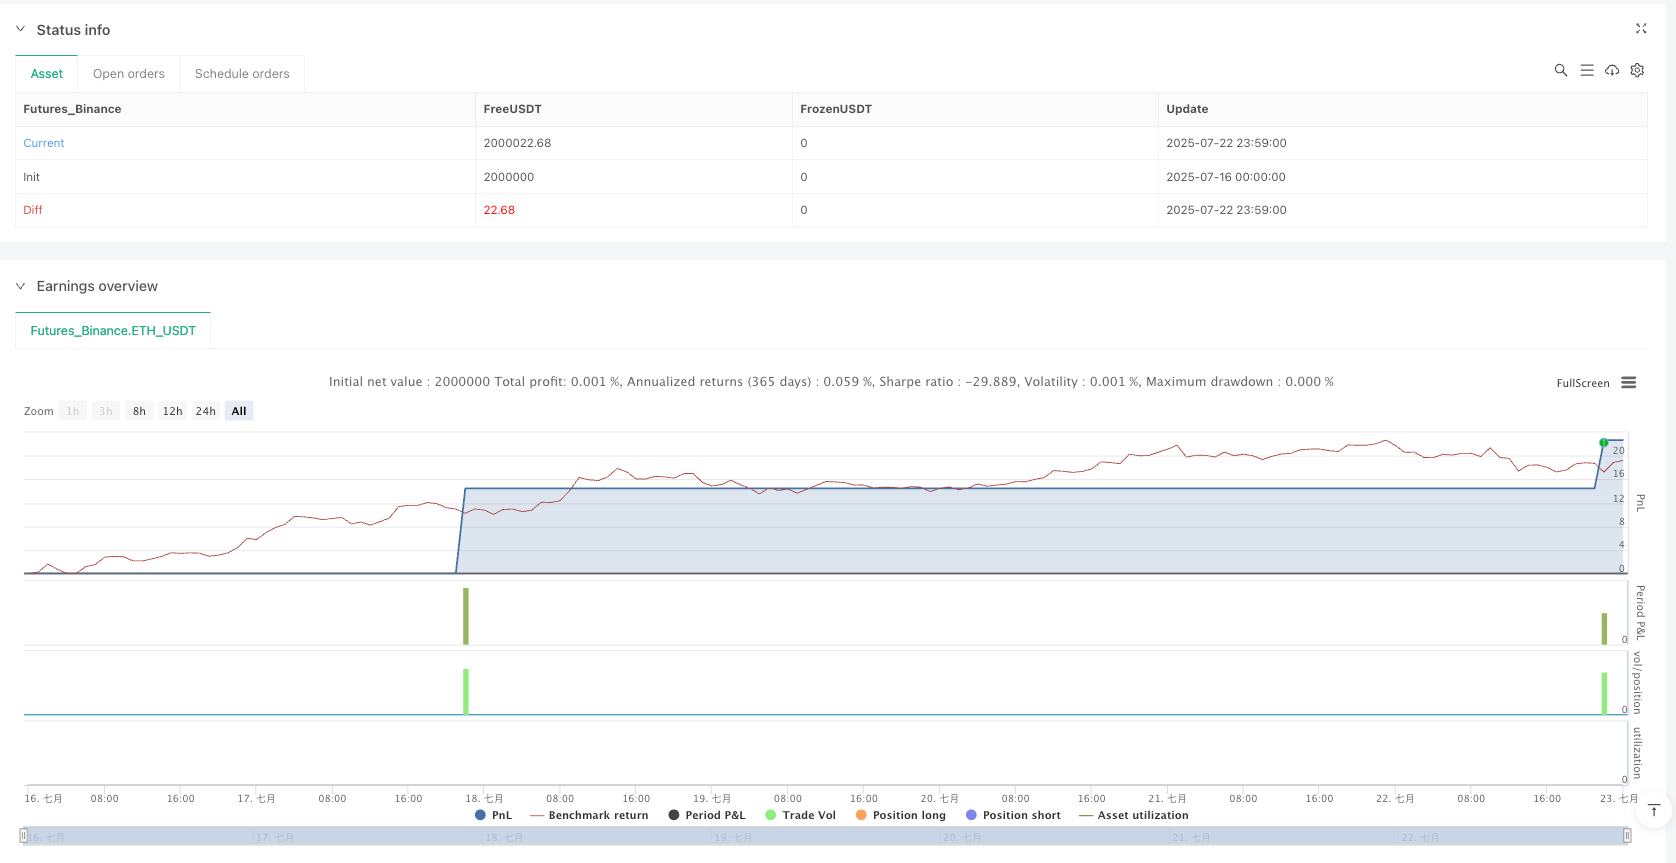The width and height of the screenshot is (1676, 863).
Task: Switch to the Open orders tab
Action: click(129, 74)
